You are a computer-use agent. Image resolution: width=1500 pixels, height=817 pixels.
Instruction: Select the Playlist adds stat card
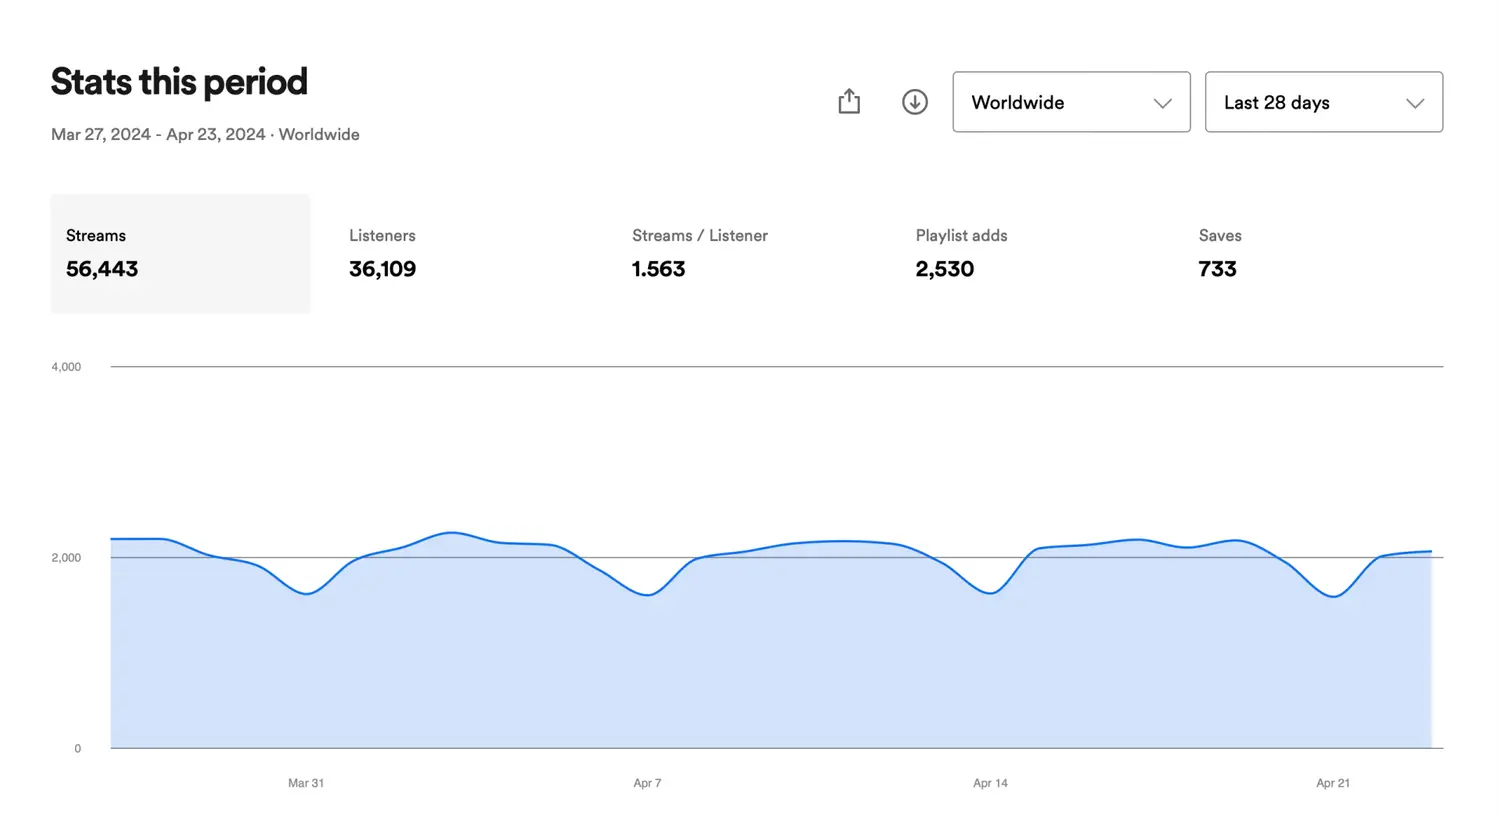[x=960, y=253]
